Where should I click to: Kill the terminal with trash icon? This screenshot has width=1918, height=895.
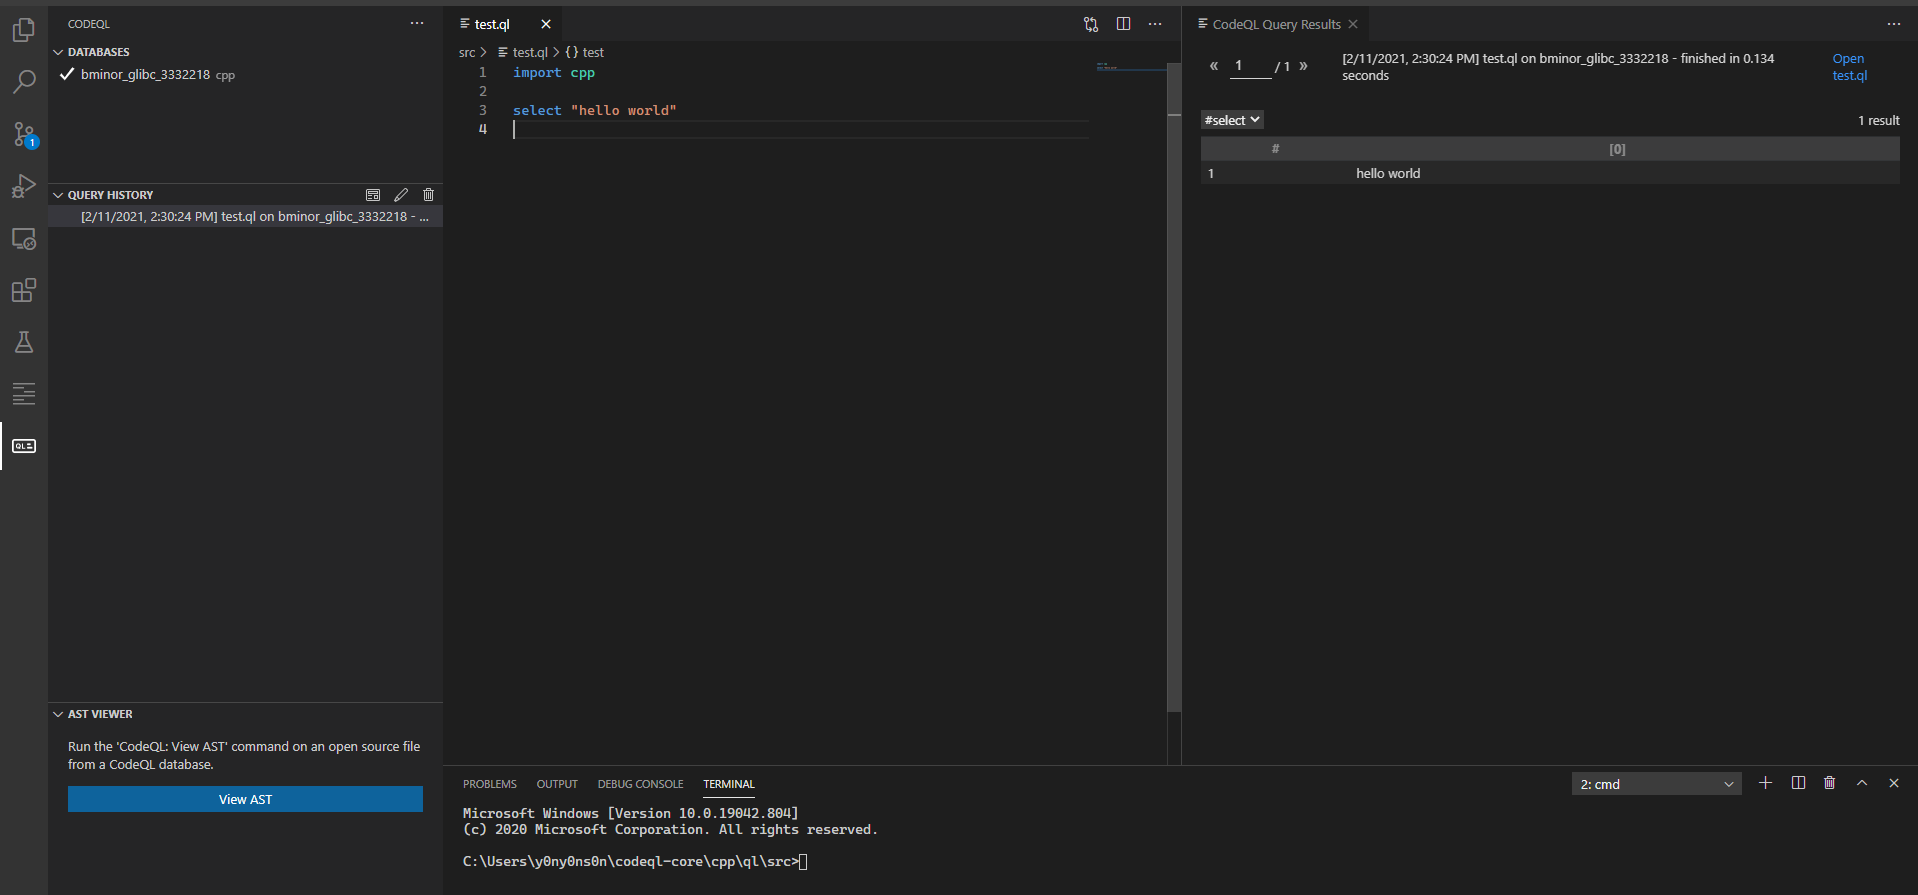[x=1829, y=783]
